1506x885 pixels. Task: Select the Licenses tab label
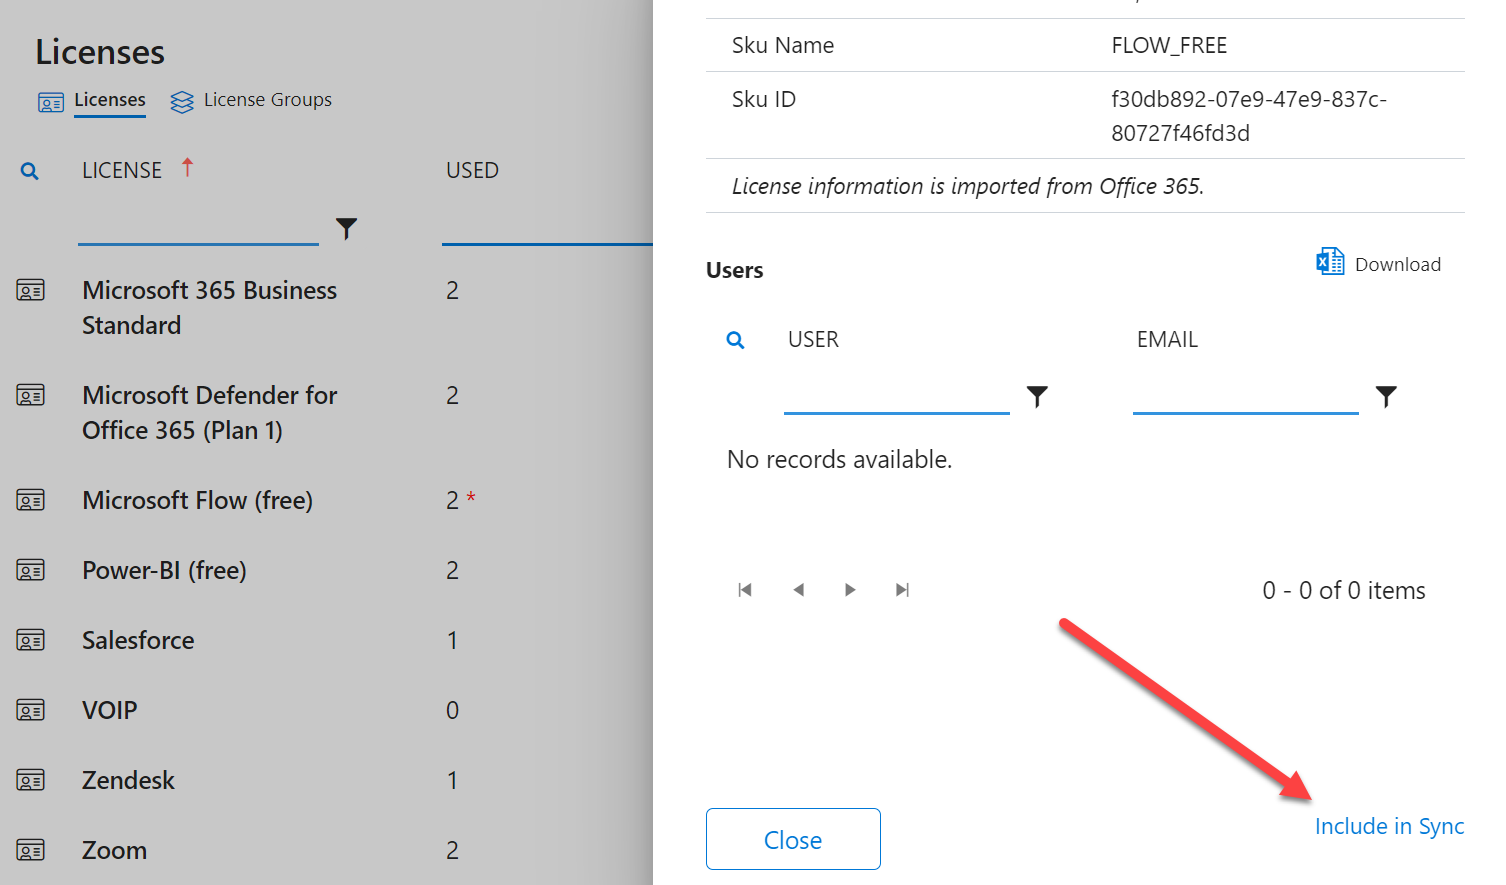tap(110, 100)
